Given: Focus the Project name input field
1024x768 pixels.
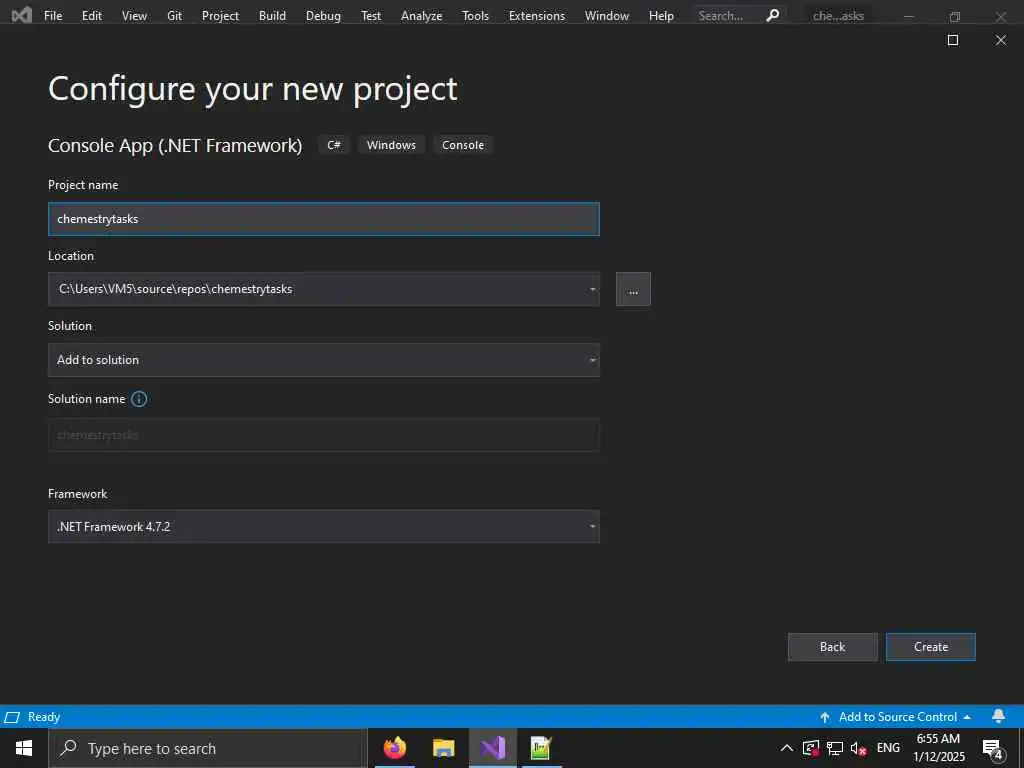Looking at the screenshot, I should click(x=324, y=219).
